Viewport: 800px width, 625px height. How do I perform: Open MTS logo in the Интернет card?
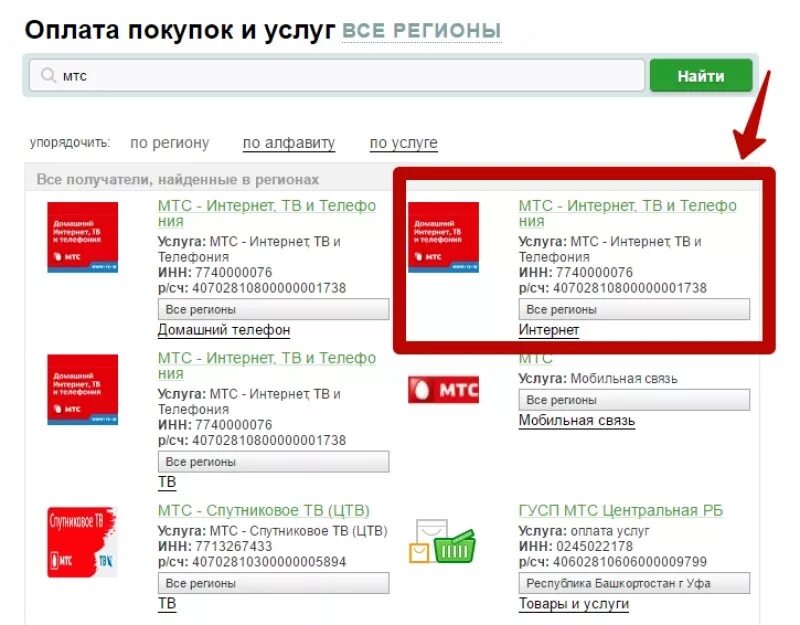[443, 237]
